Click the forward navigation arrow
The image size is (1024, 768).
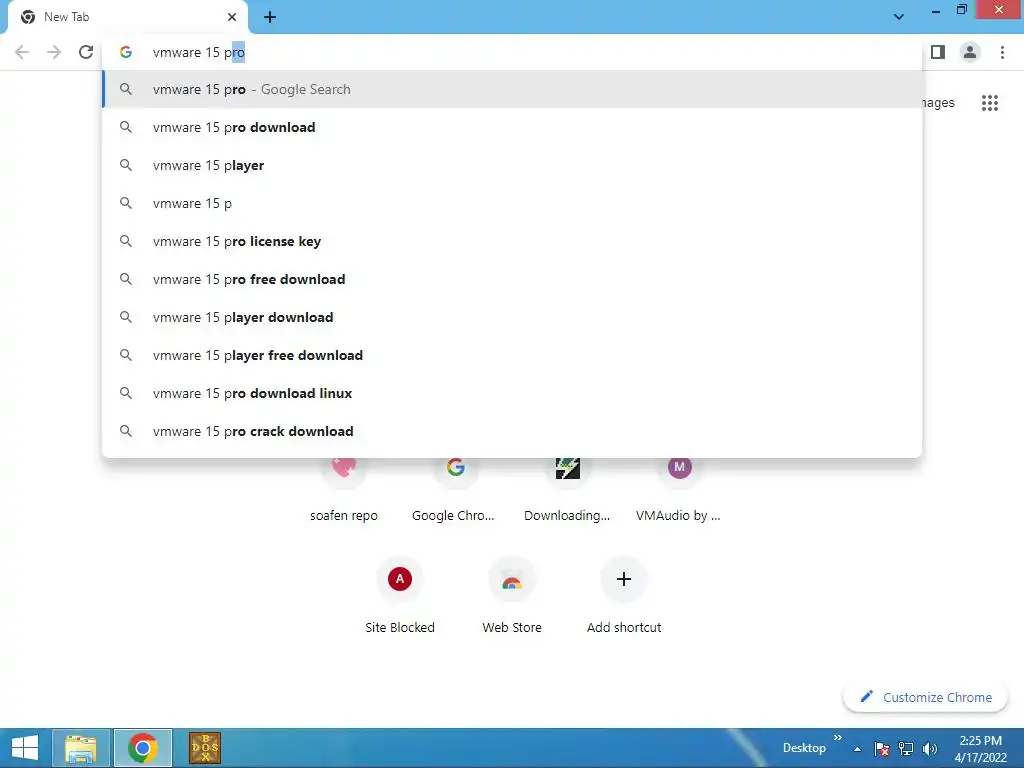pyautogui.click(x=54, y=52)
